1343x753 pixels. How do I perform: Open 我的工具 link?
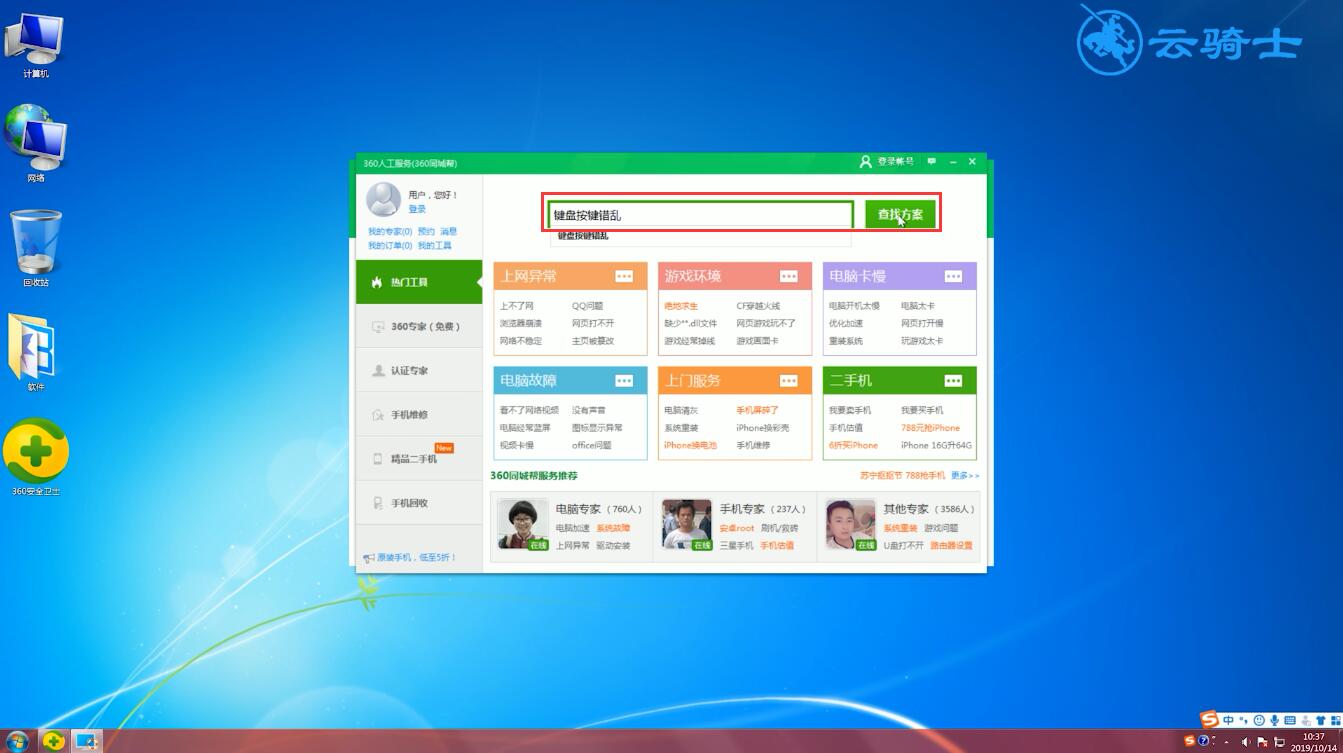[x=435, y=245]
